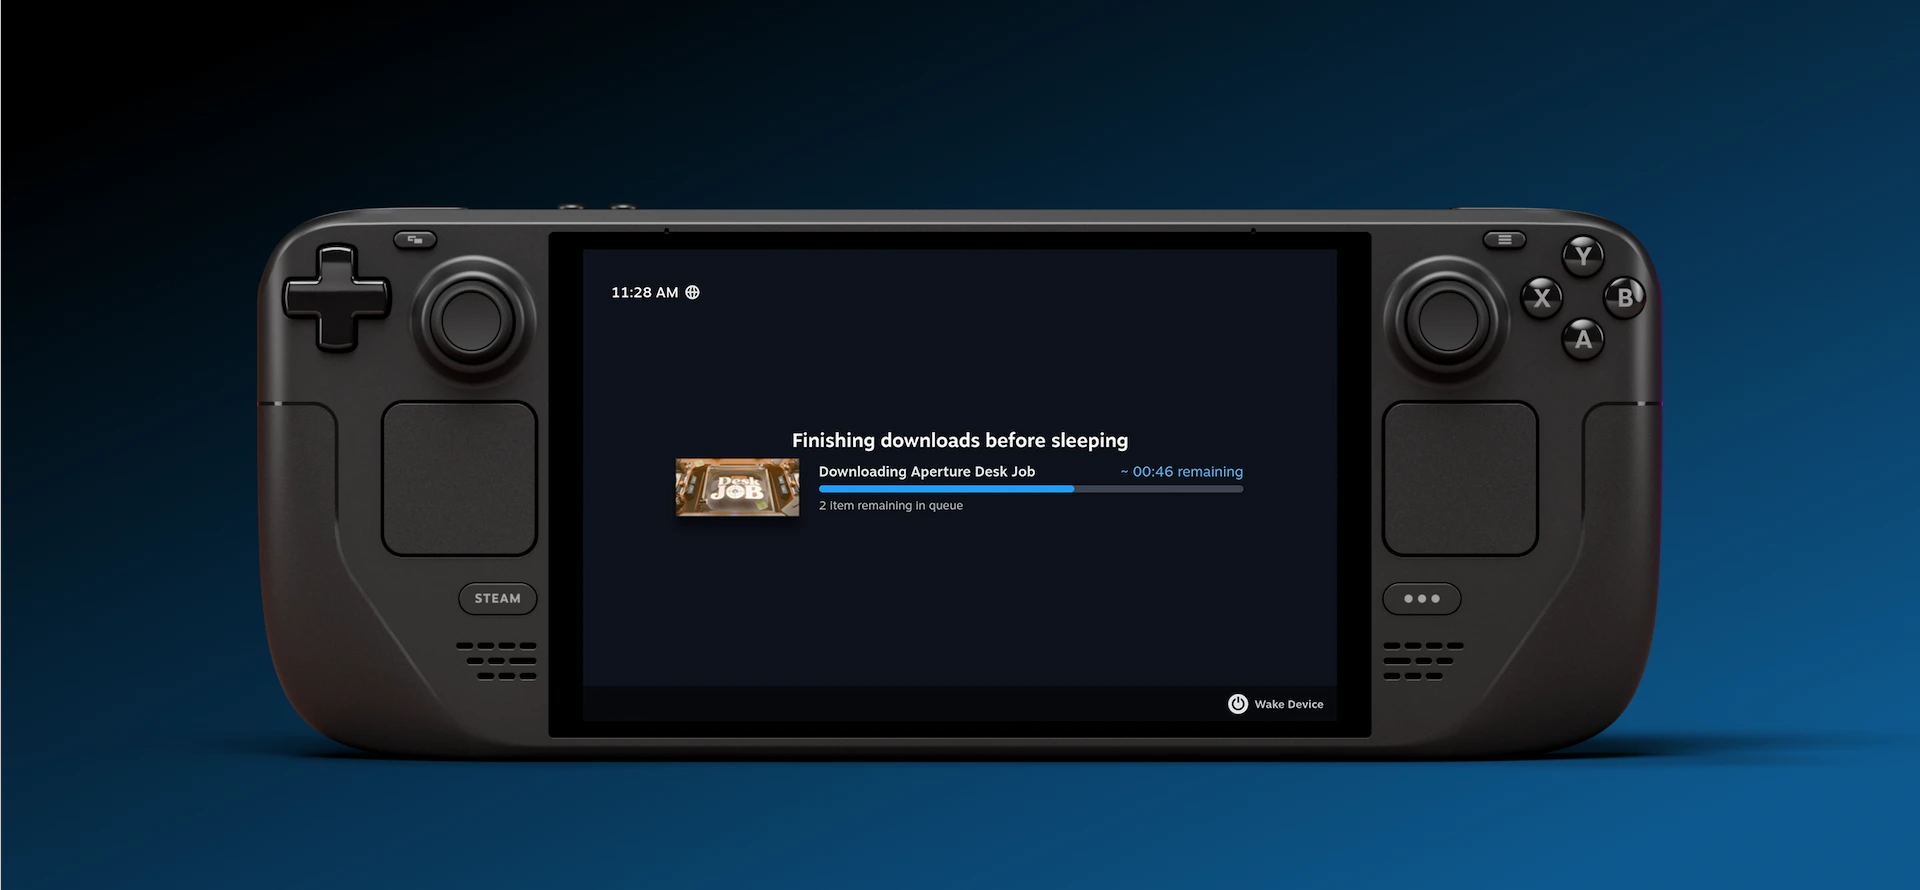The image size is (1920, 890).
Task: Click the download progress bar
Action: click(x=1031, y=489)
